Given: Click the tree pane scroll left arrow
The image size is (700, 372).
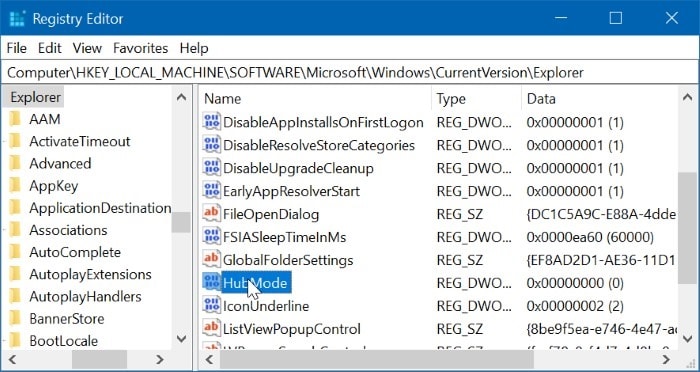Looking at the screenshot, I should click(12, 359).
